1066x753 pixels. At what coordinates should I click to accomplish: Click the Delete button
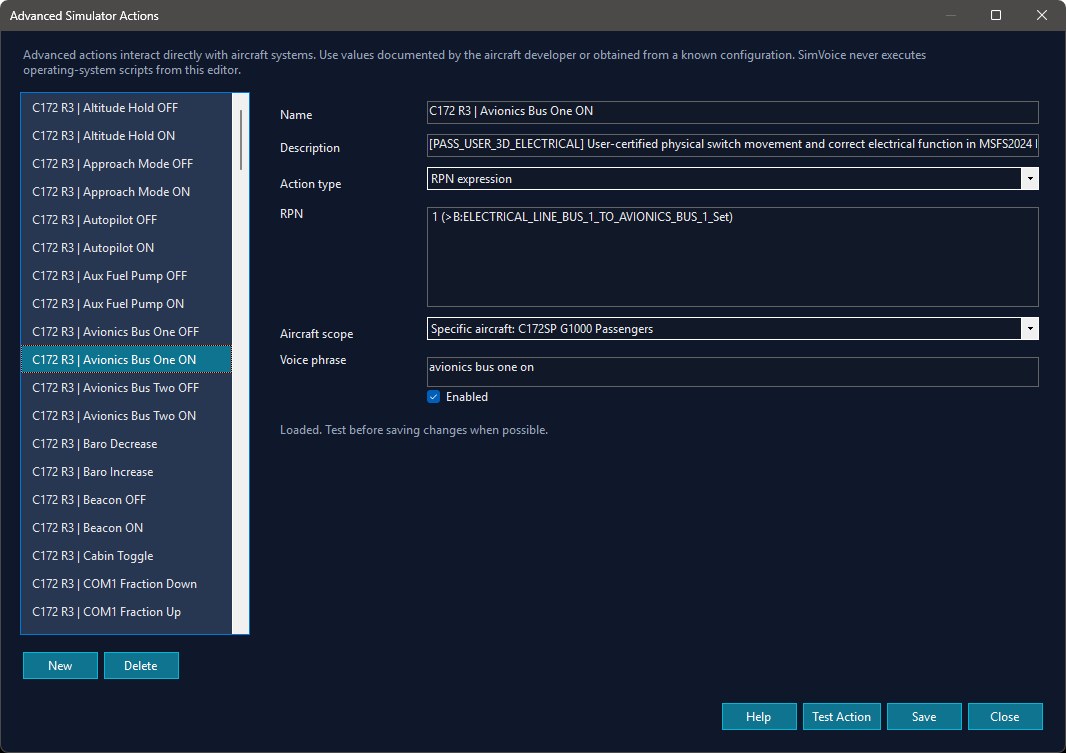[141, 665]
